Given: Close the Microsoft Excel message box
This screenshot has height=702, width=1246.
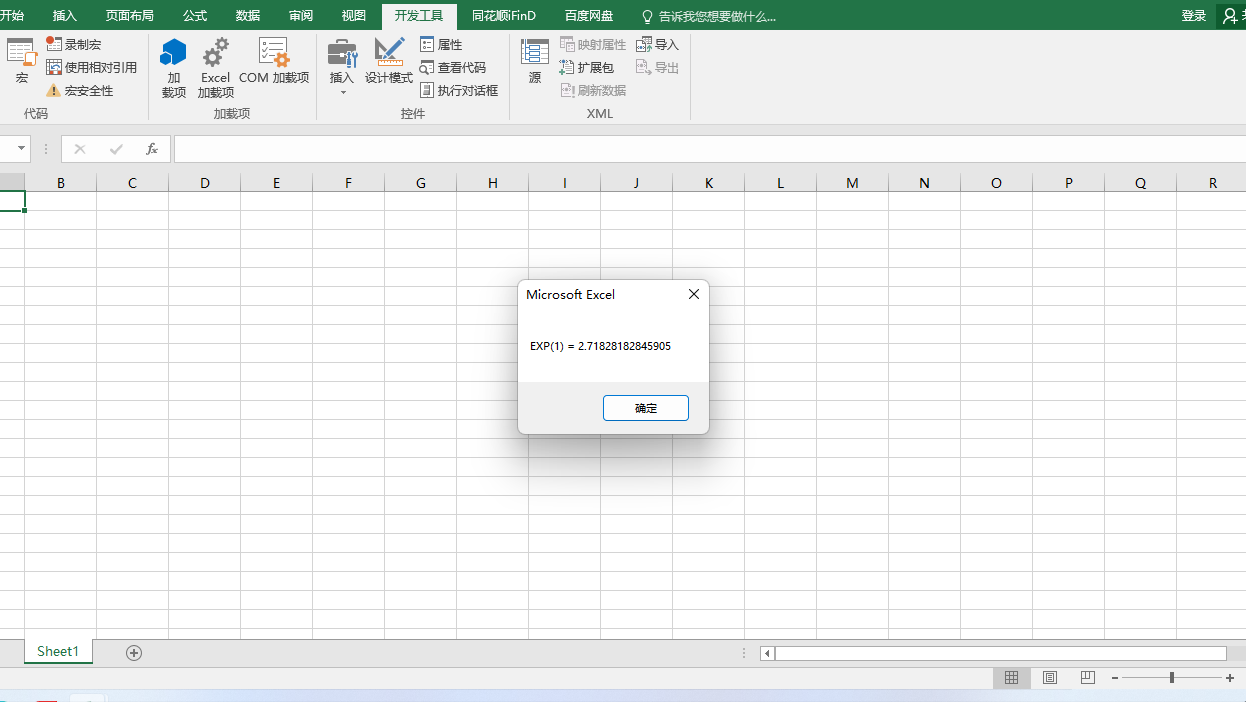Looking at the screenshot, I should coord(694,294).
